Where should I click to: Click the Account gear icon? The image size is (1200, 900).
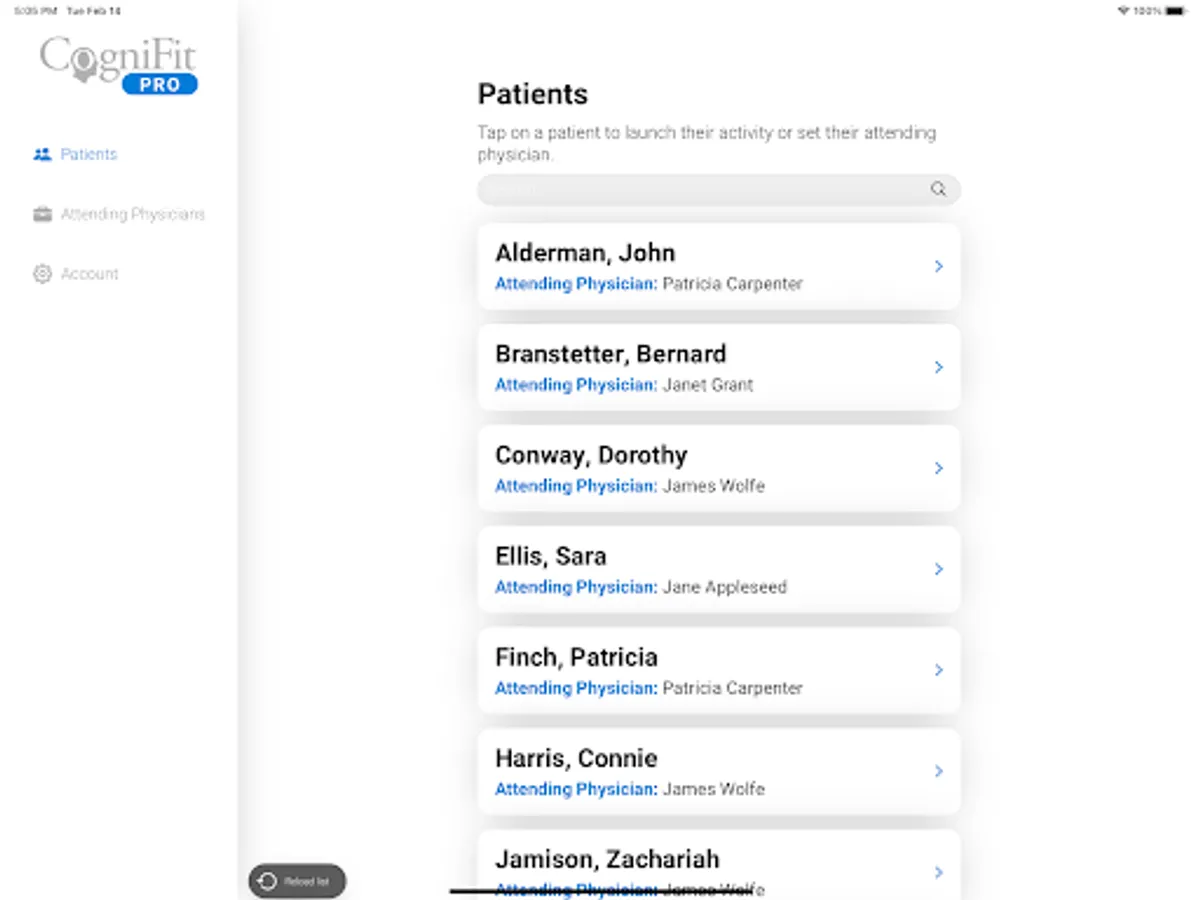coord(42,274)
